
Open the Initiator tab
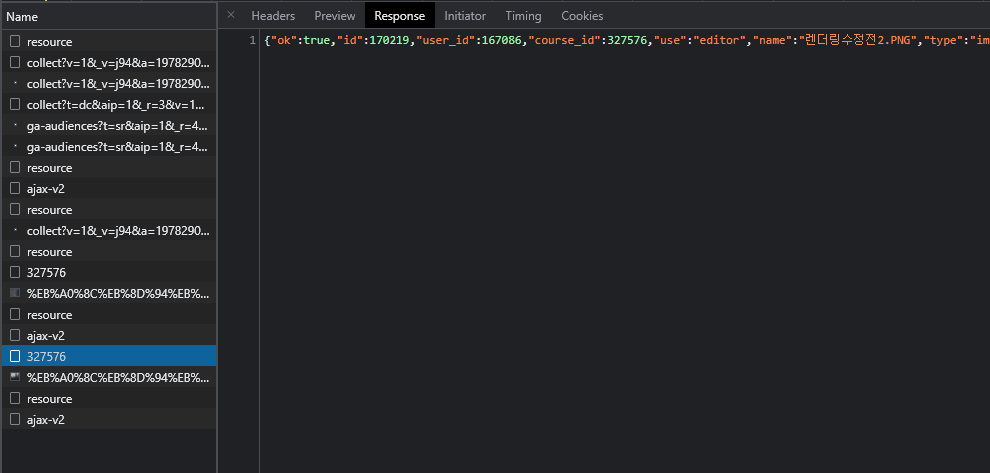[465, 16]
